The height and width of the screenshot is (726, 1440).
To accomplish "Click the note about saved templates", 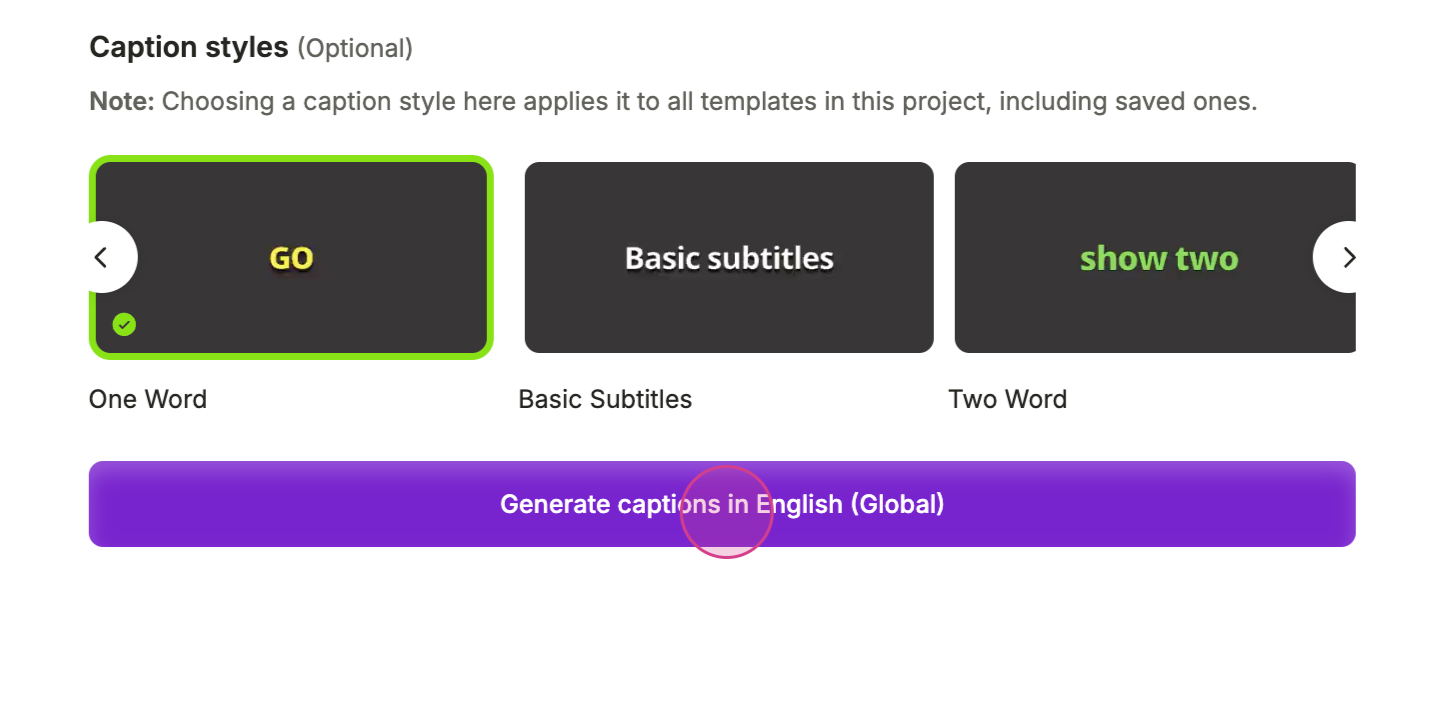I will pos(708,101).
